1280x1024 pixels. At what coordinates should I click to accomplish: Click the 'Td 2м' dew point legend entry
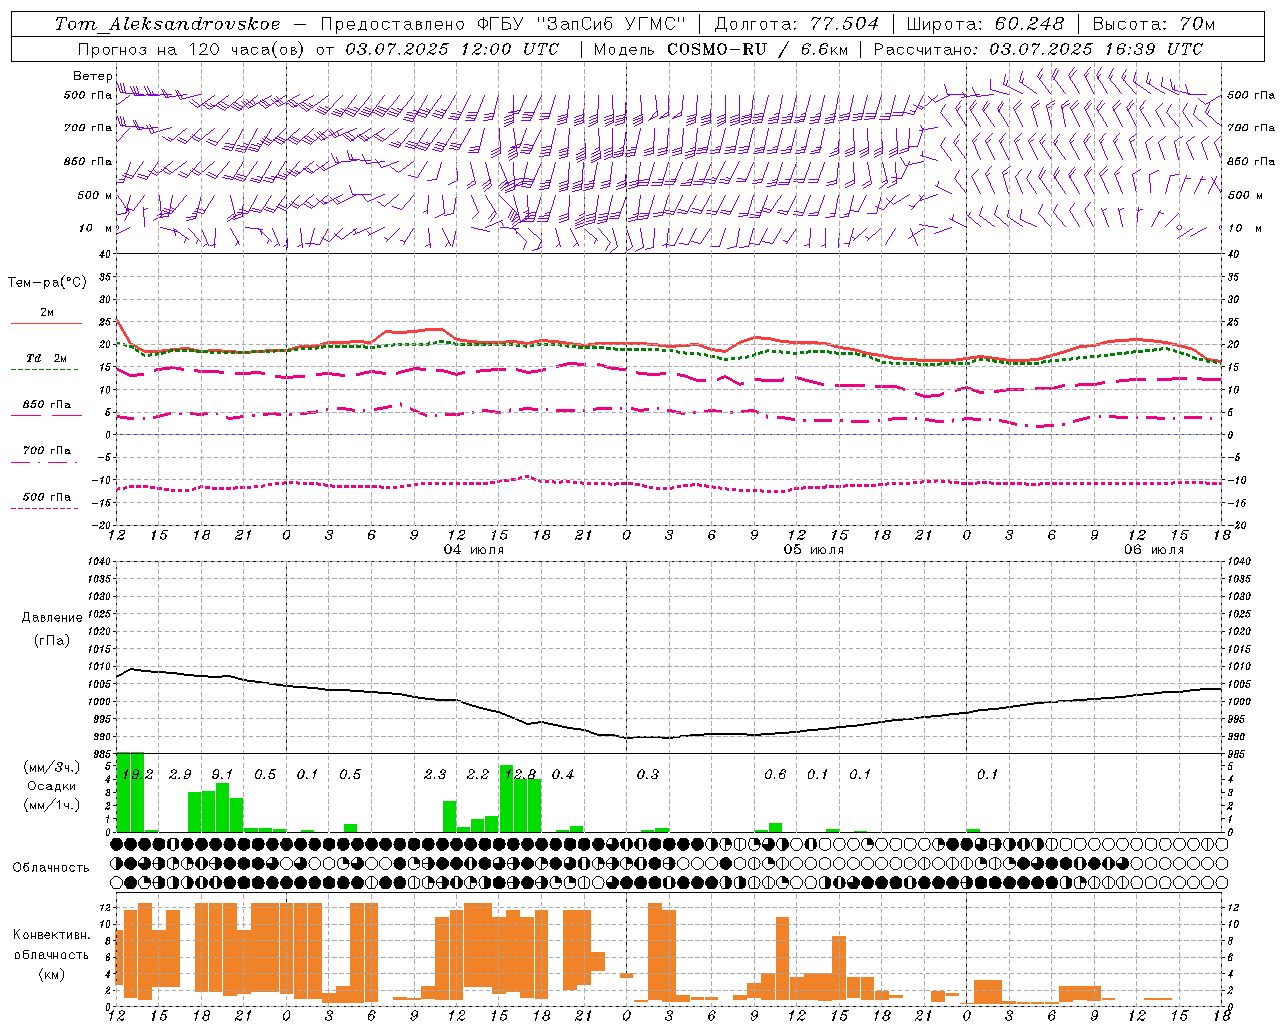(47, 358)
